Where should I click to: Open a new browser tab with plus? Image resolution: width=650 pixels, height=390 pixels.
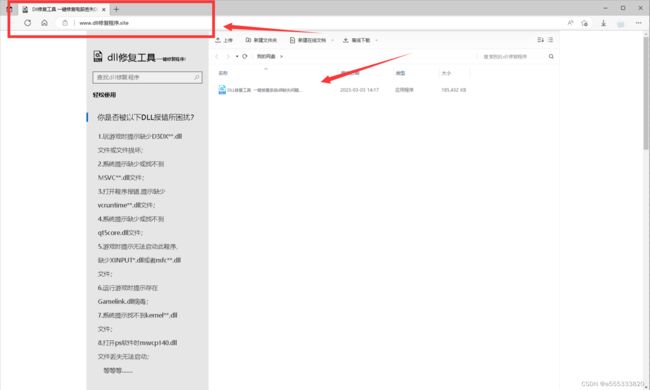(x=116, y=9)
